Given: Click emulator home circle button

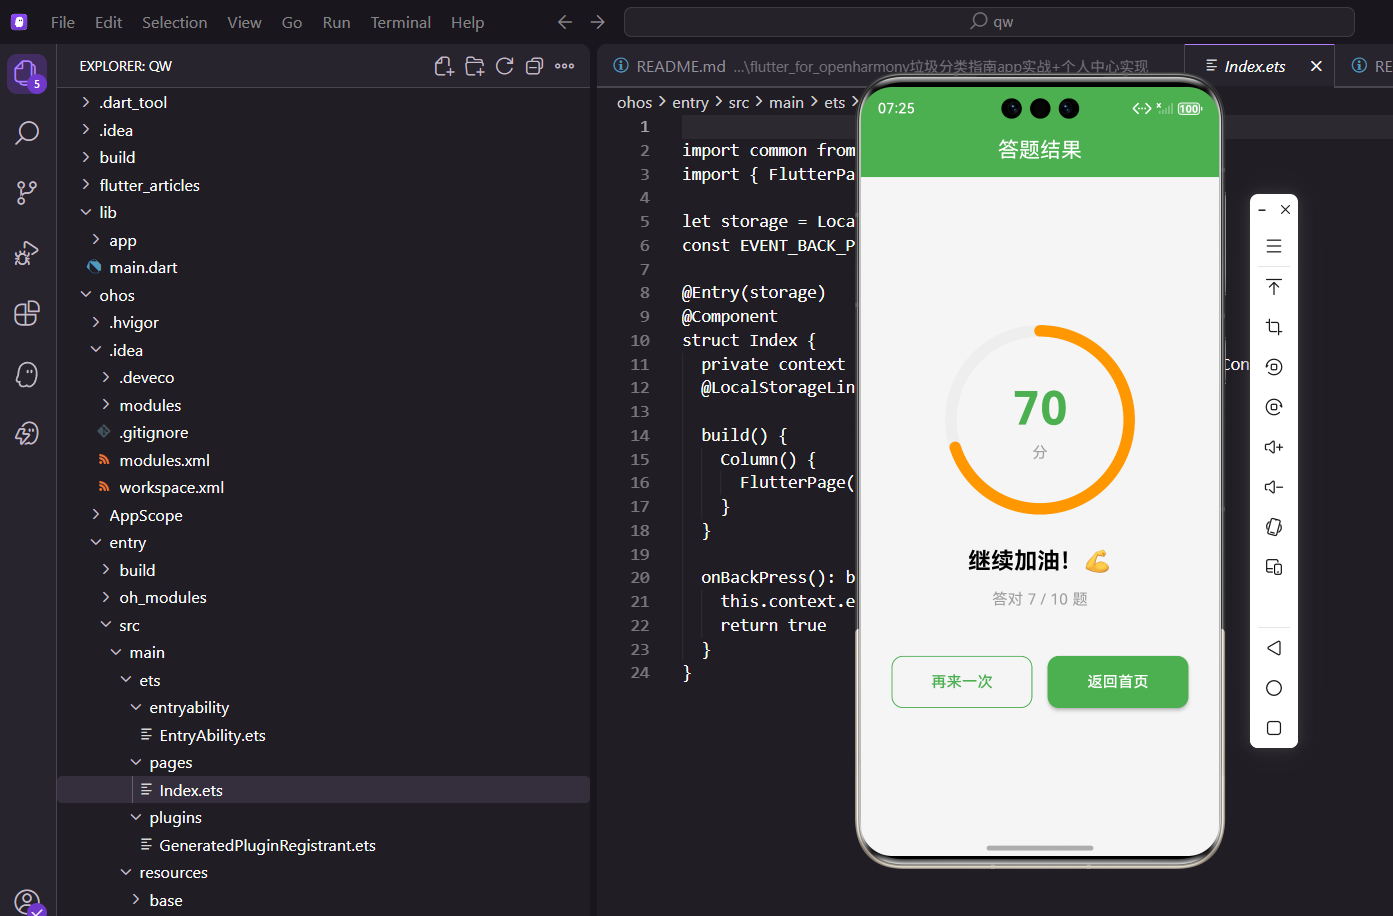Looking at the screenshot, I should [1274, 688].
